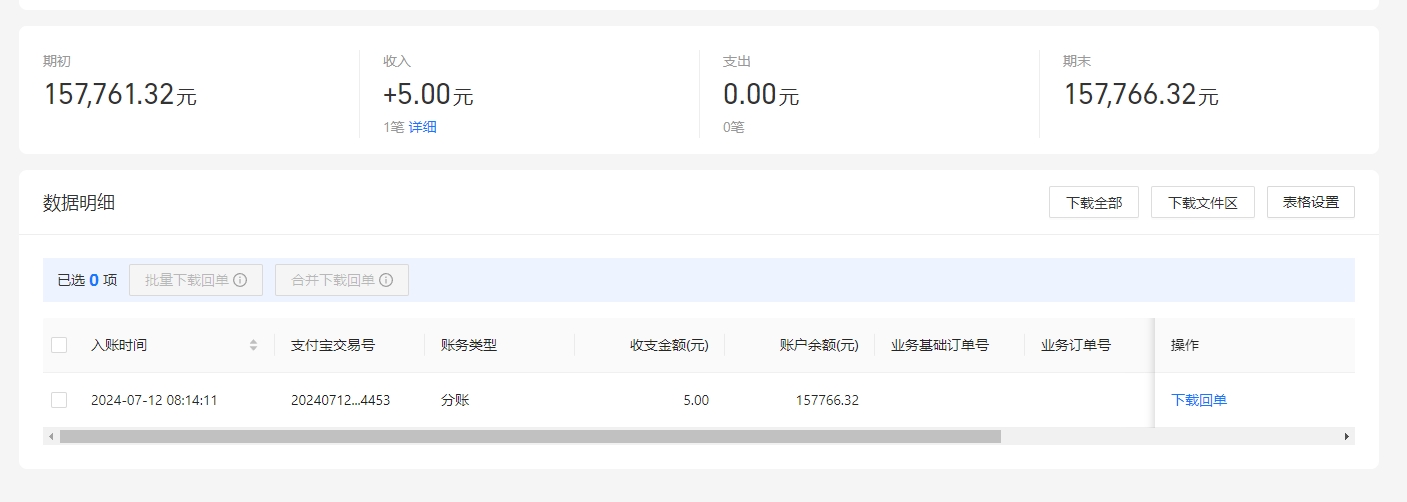Click the 期末 amount 157,766.32元

point(1141,95)
